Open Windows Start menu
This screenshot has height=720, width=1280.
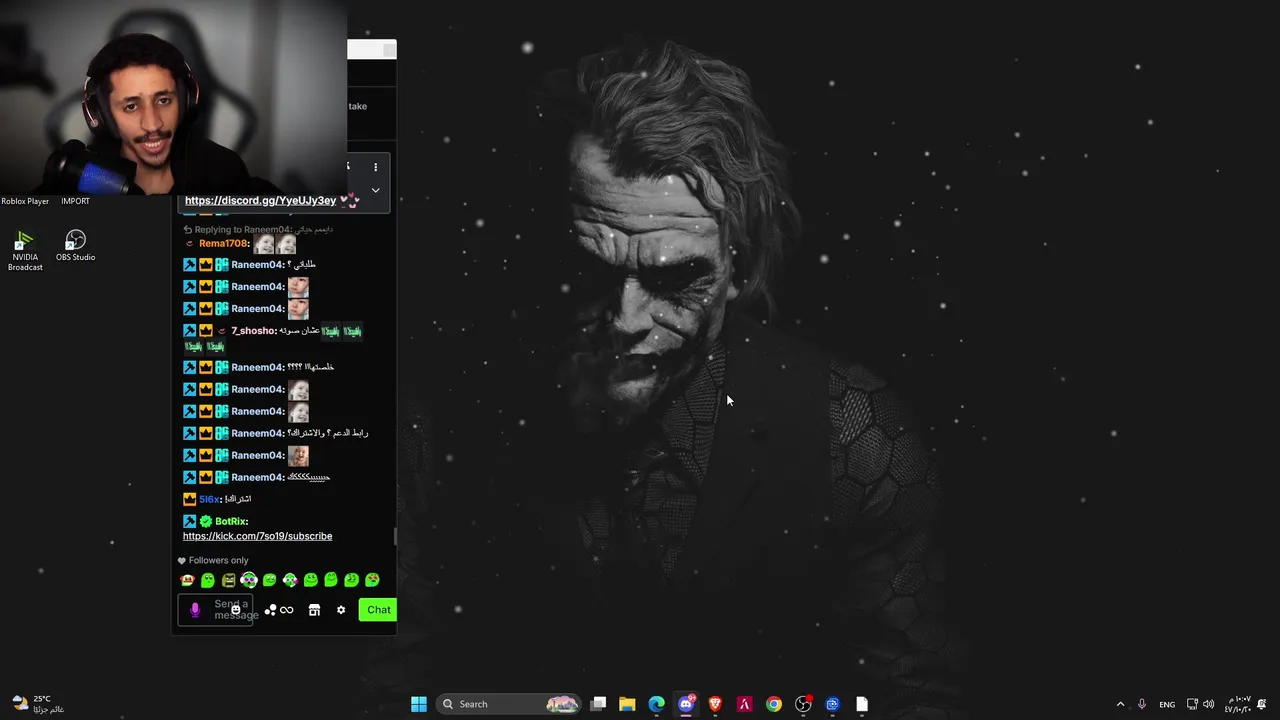(x=419, y=704)
